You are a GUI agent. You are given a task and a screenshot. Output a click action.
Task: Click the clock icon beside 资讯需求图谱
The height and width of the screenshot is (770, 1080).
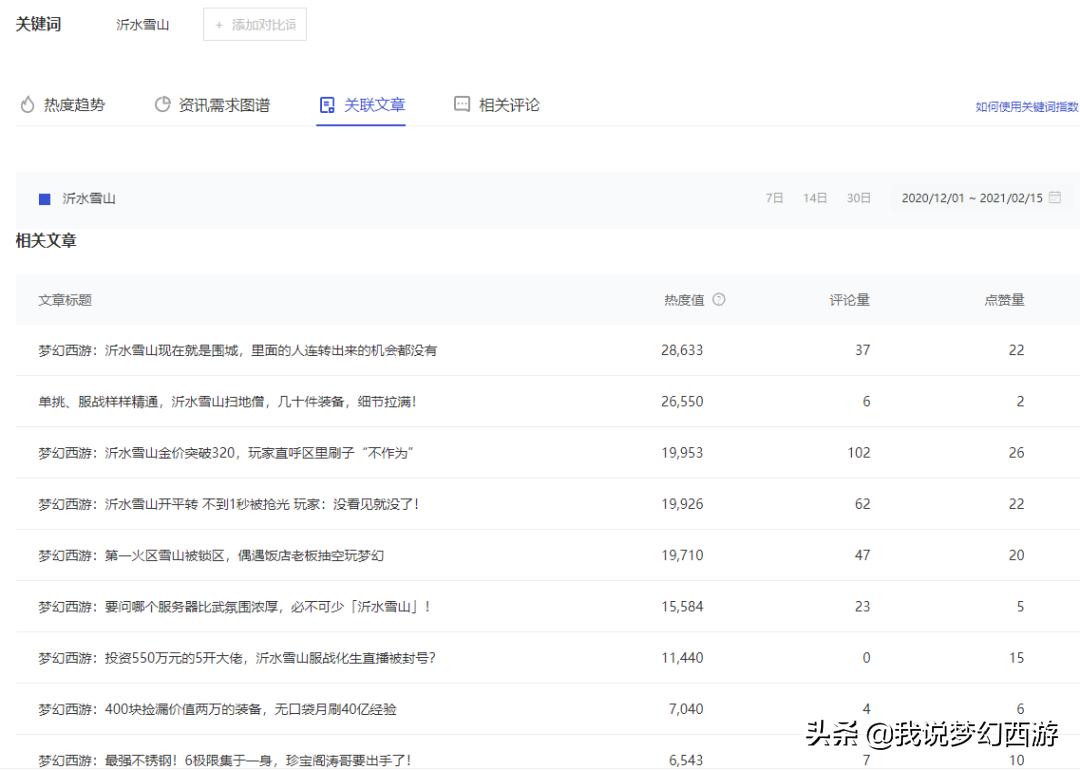tap(161, 103)
